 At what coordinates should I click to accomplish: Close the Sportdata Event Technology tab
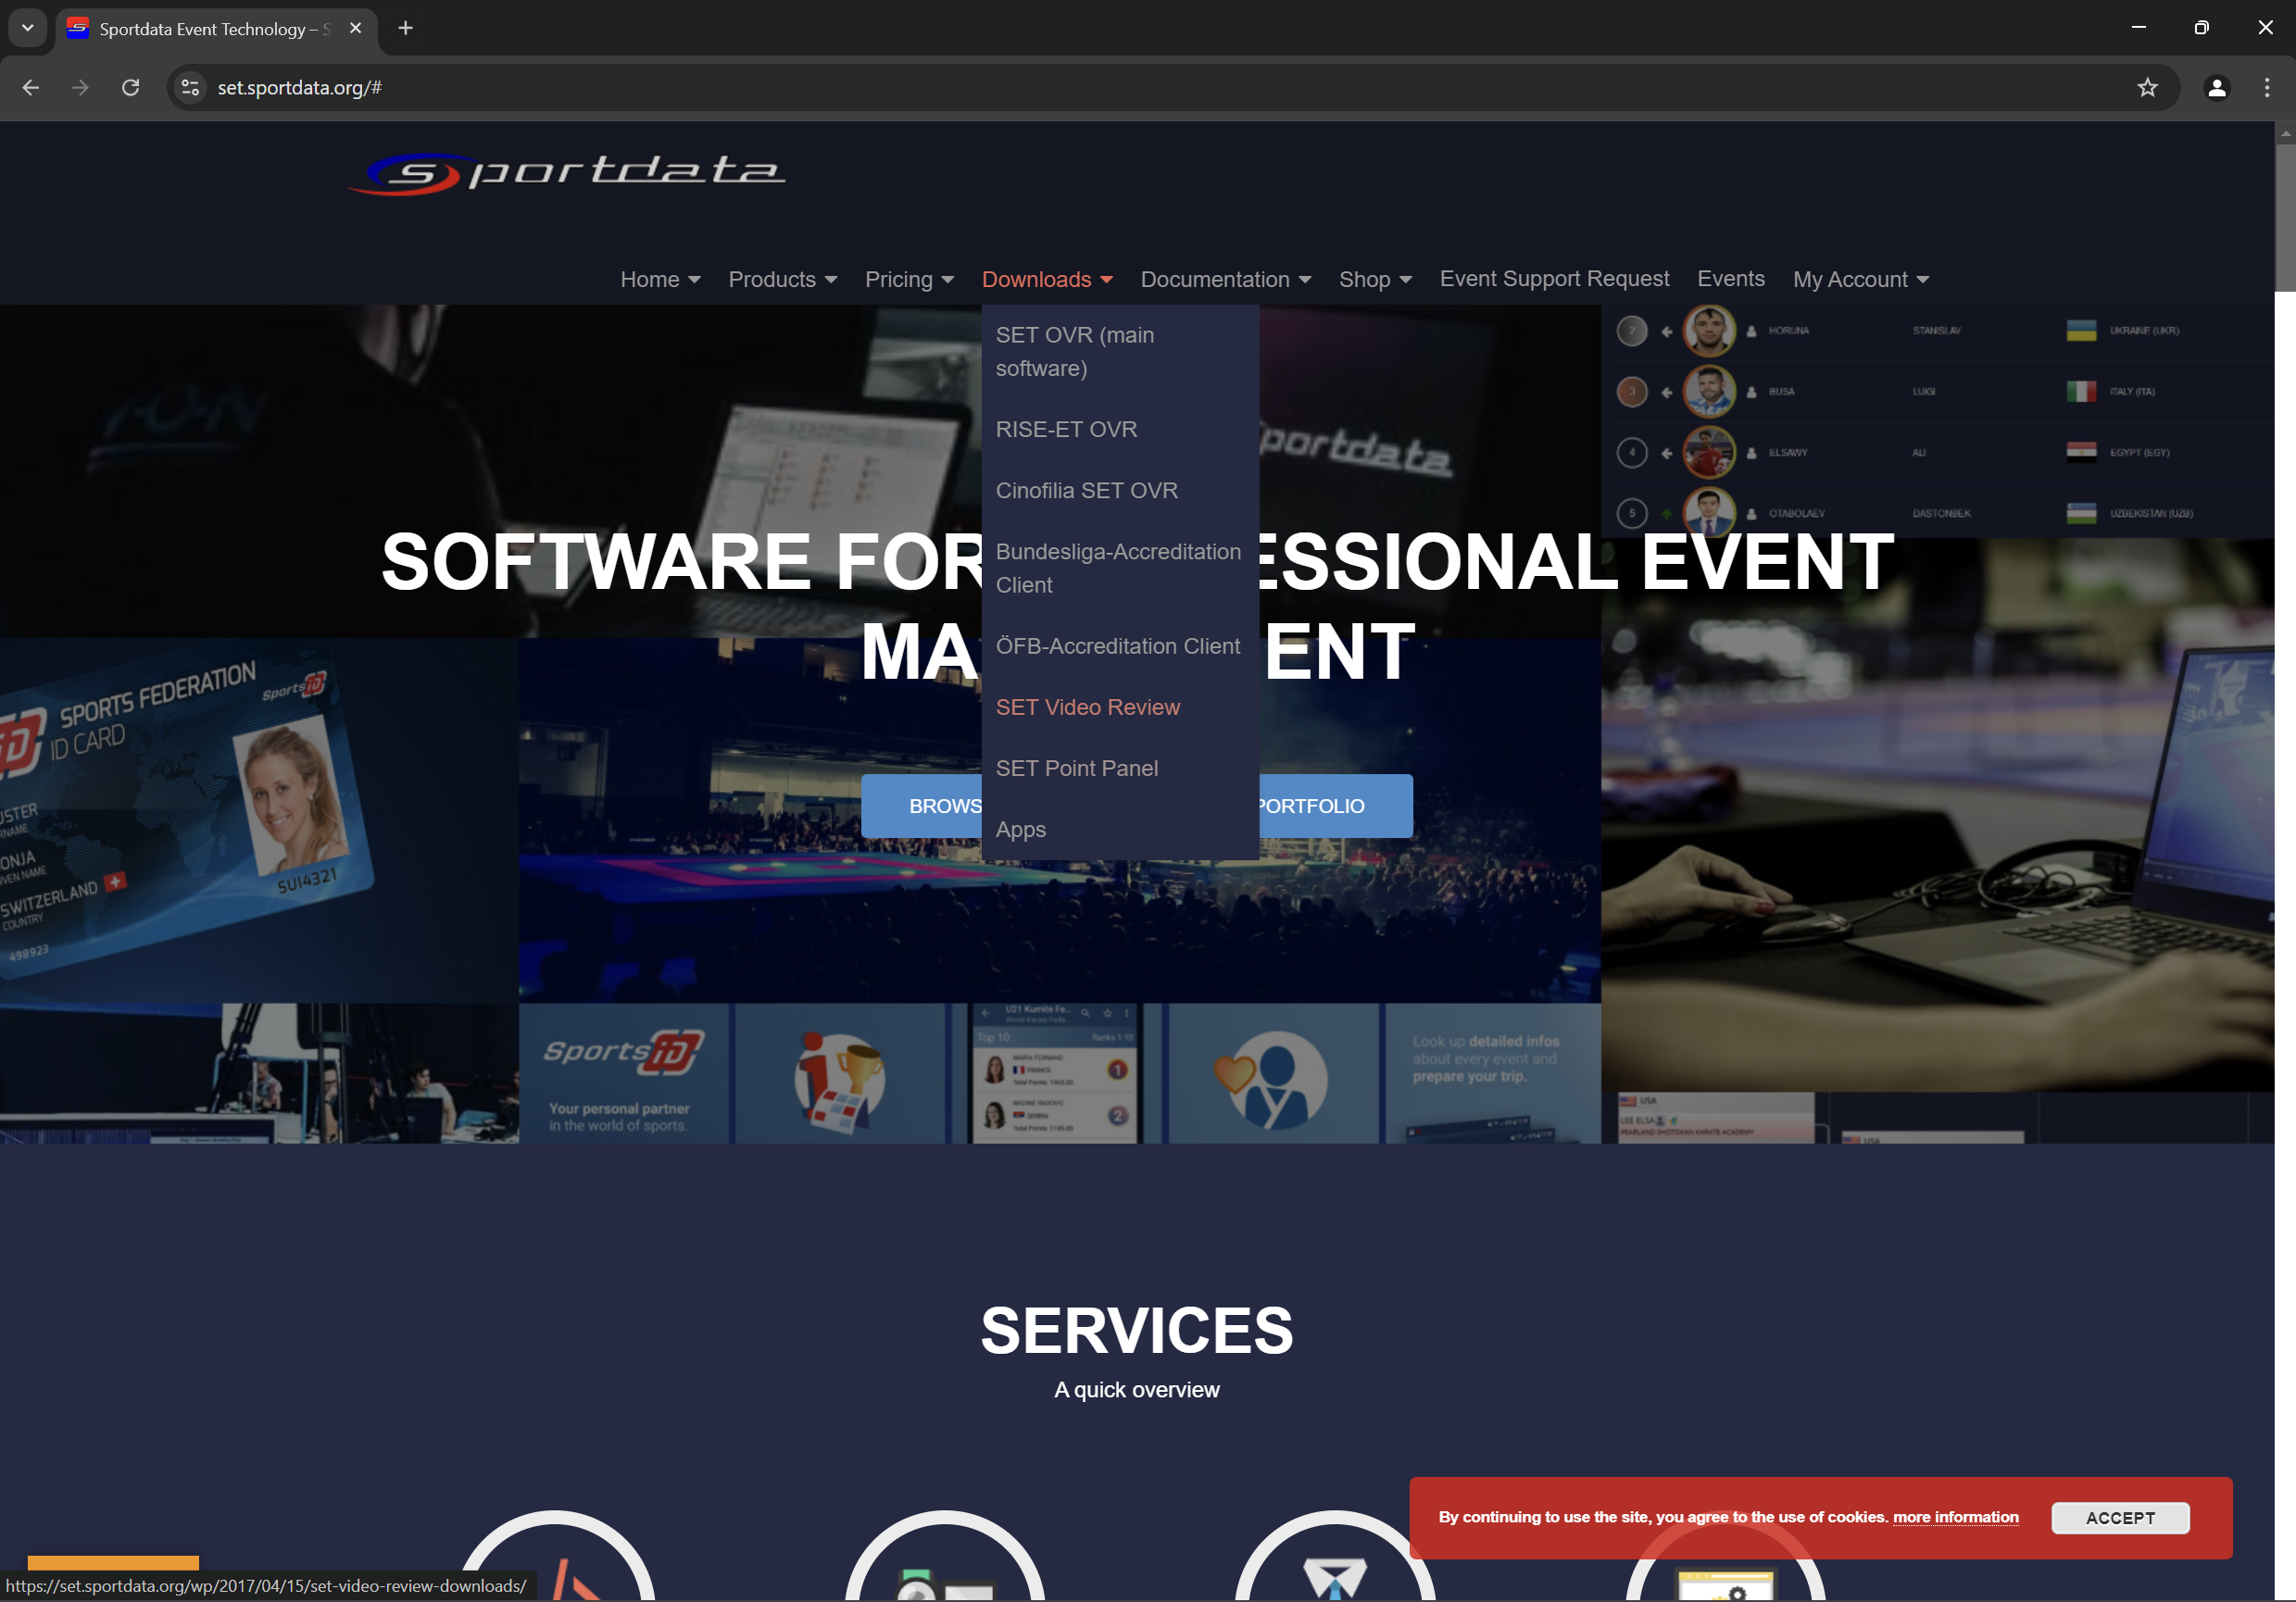click(x=355, y=28)
